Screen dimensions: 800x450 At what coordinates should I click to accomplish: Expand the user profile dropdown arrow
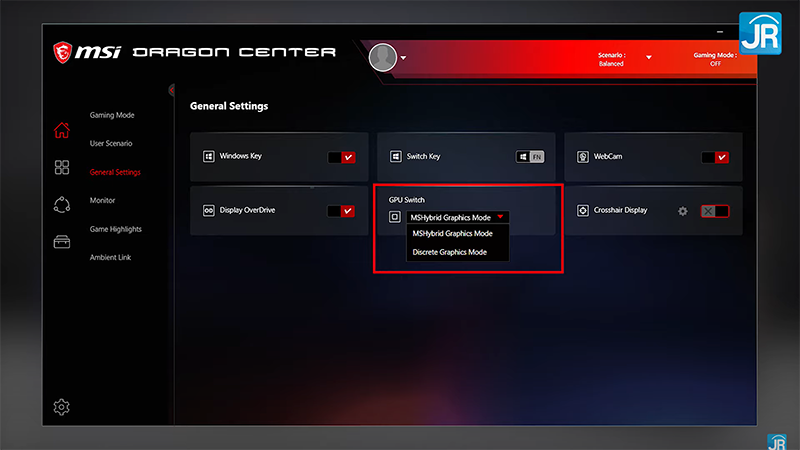pos(403,58)
